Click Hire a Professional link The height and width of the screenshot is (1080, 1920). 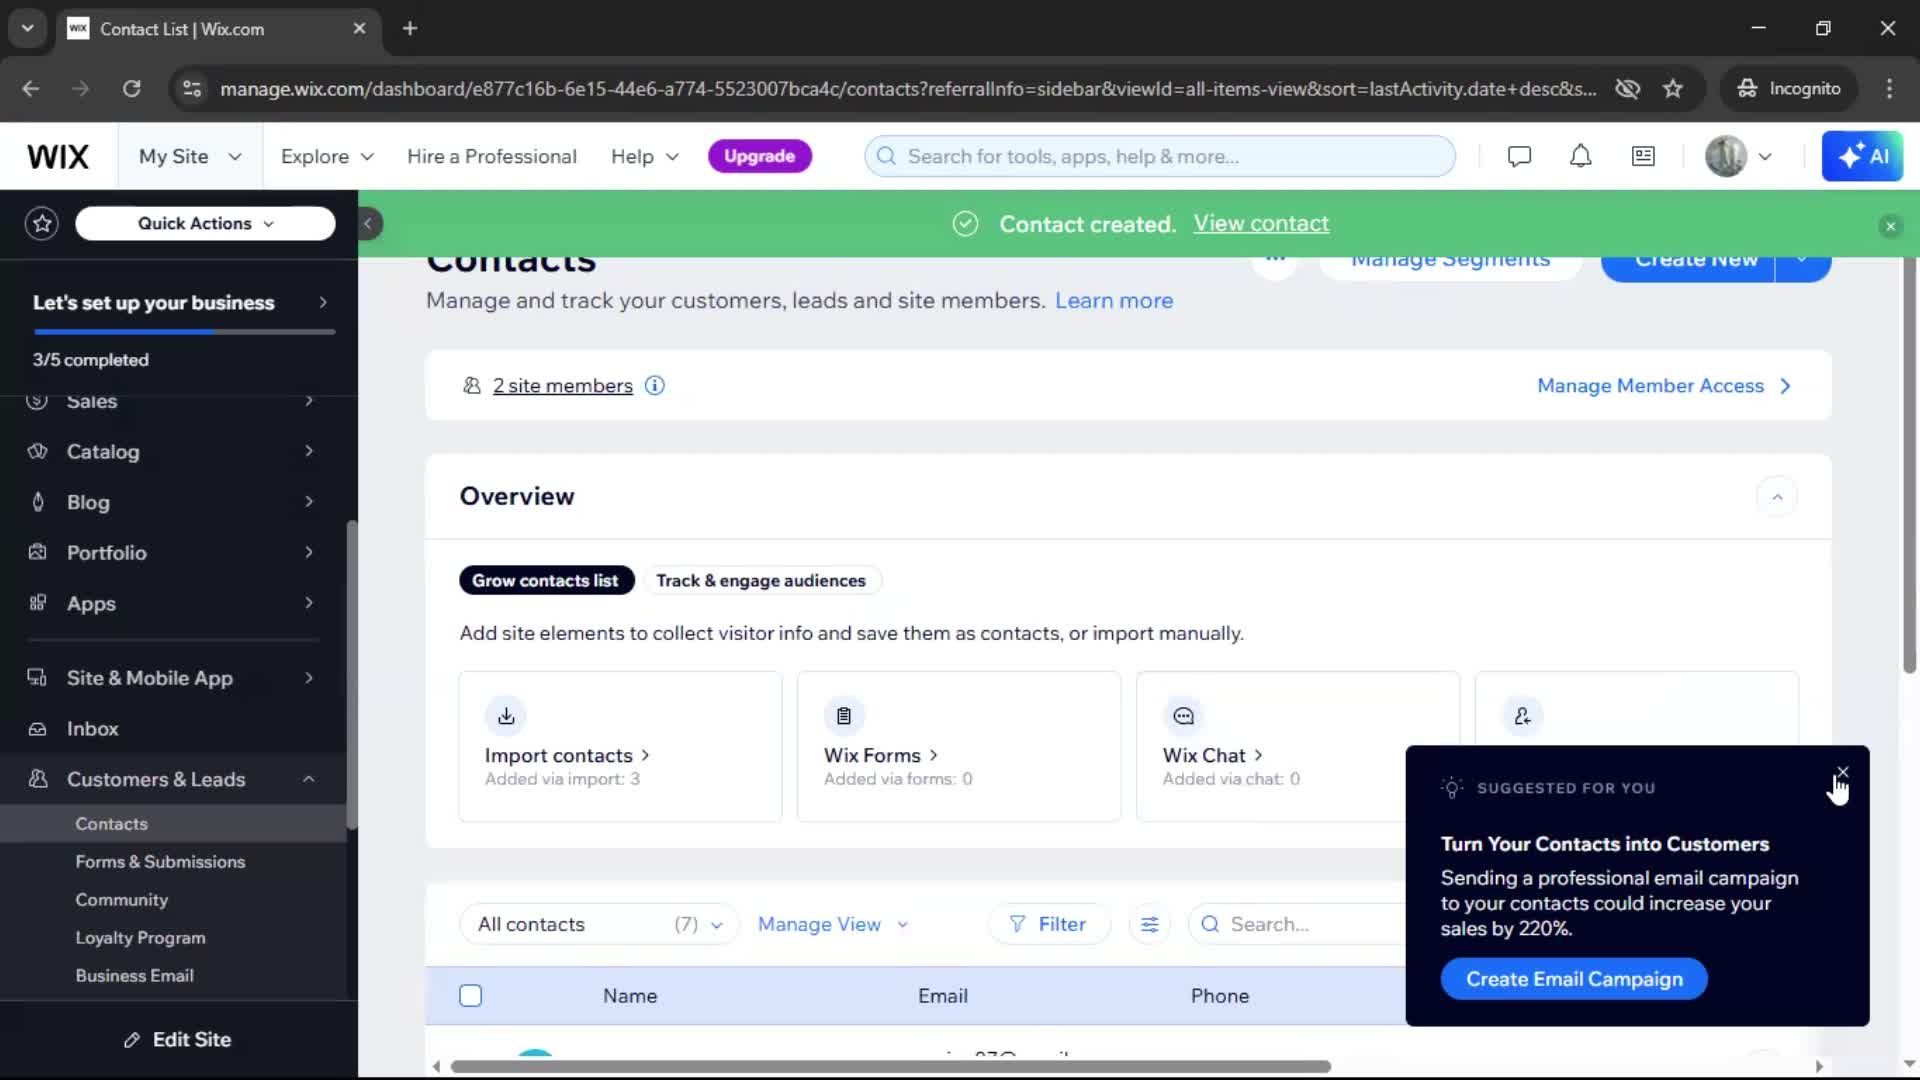[492, 157]
